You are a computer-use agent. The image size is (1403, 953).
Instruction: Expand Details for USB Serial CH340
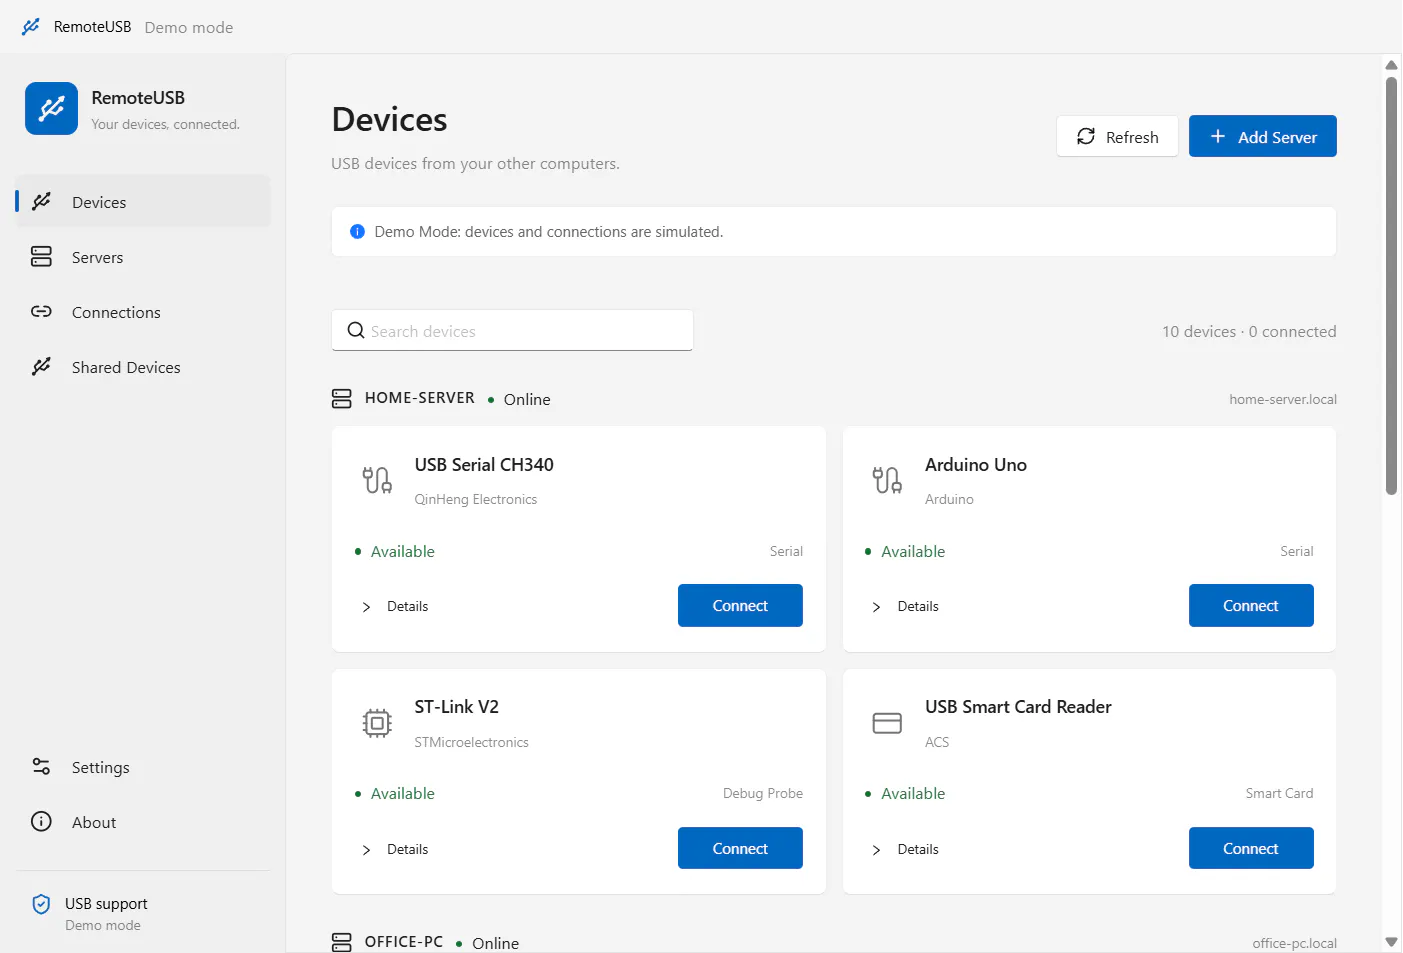(x=395, y=607)
